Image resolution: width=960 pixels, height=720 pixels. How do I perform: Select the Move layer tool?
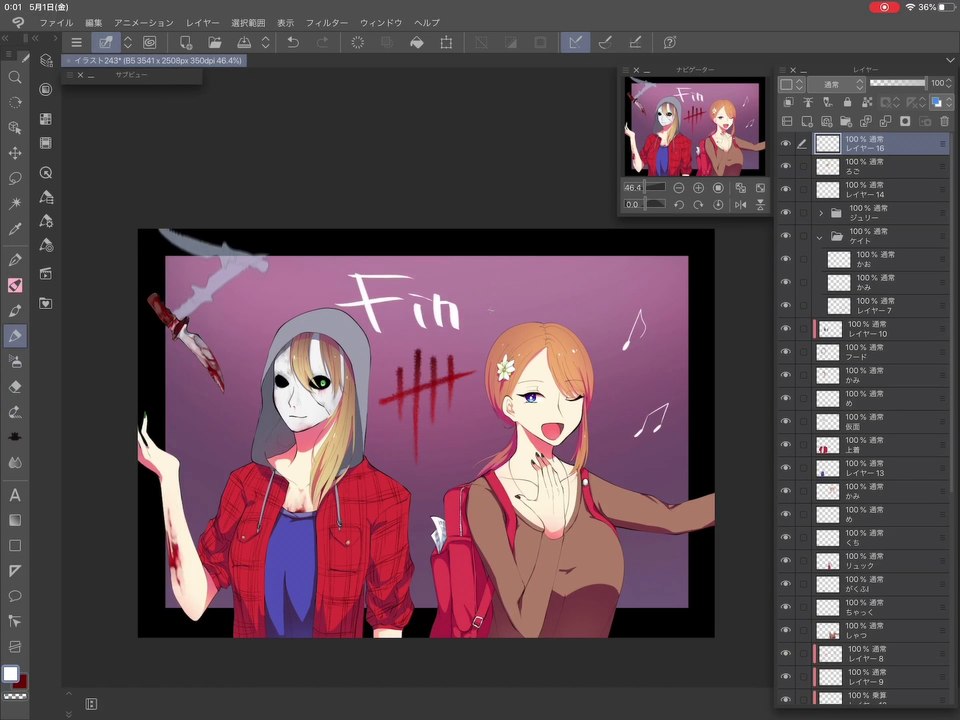tap(15, 153)
